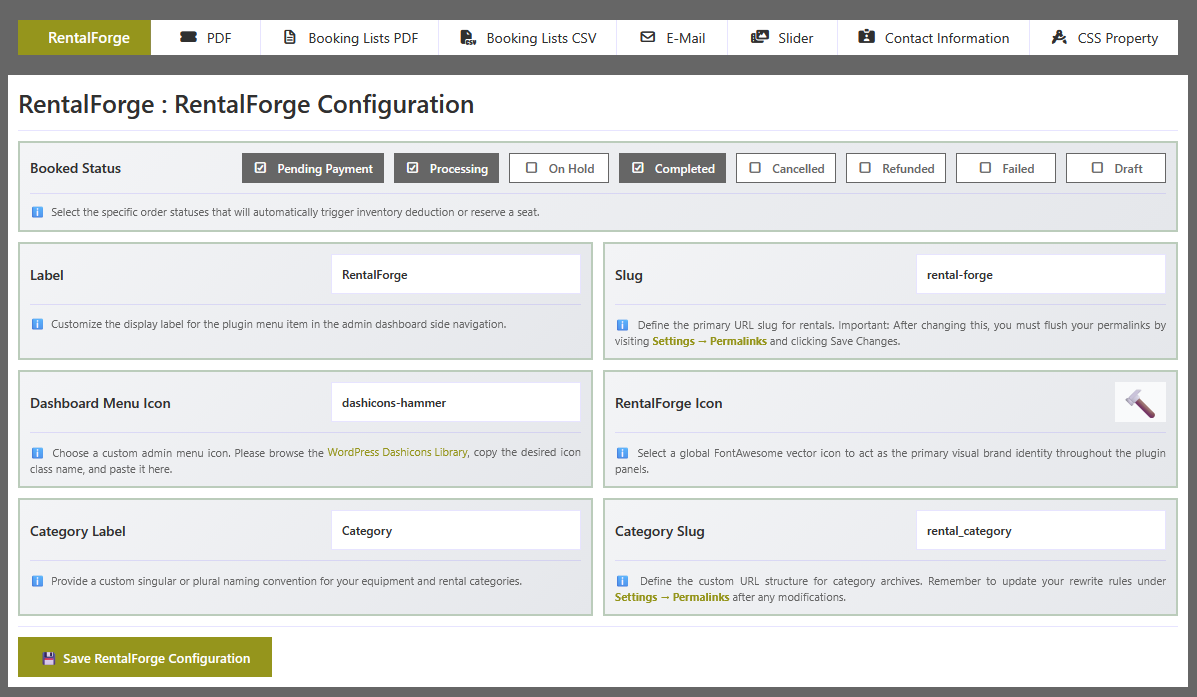Click the info icon under Category Slug
1197x697 pixels.
(622, 581)
